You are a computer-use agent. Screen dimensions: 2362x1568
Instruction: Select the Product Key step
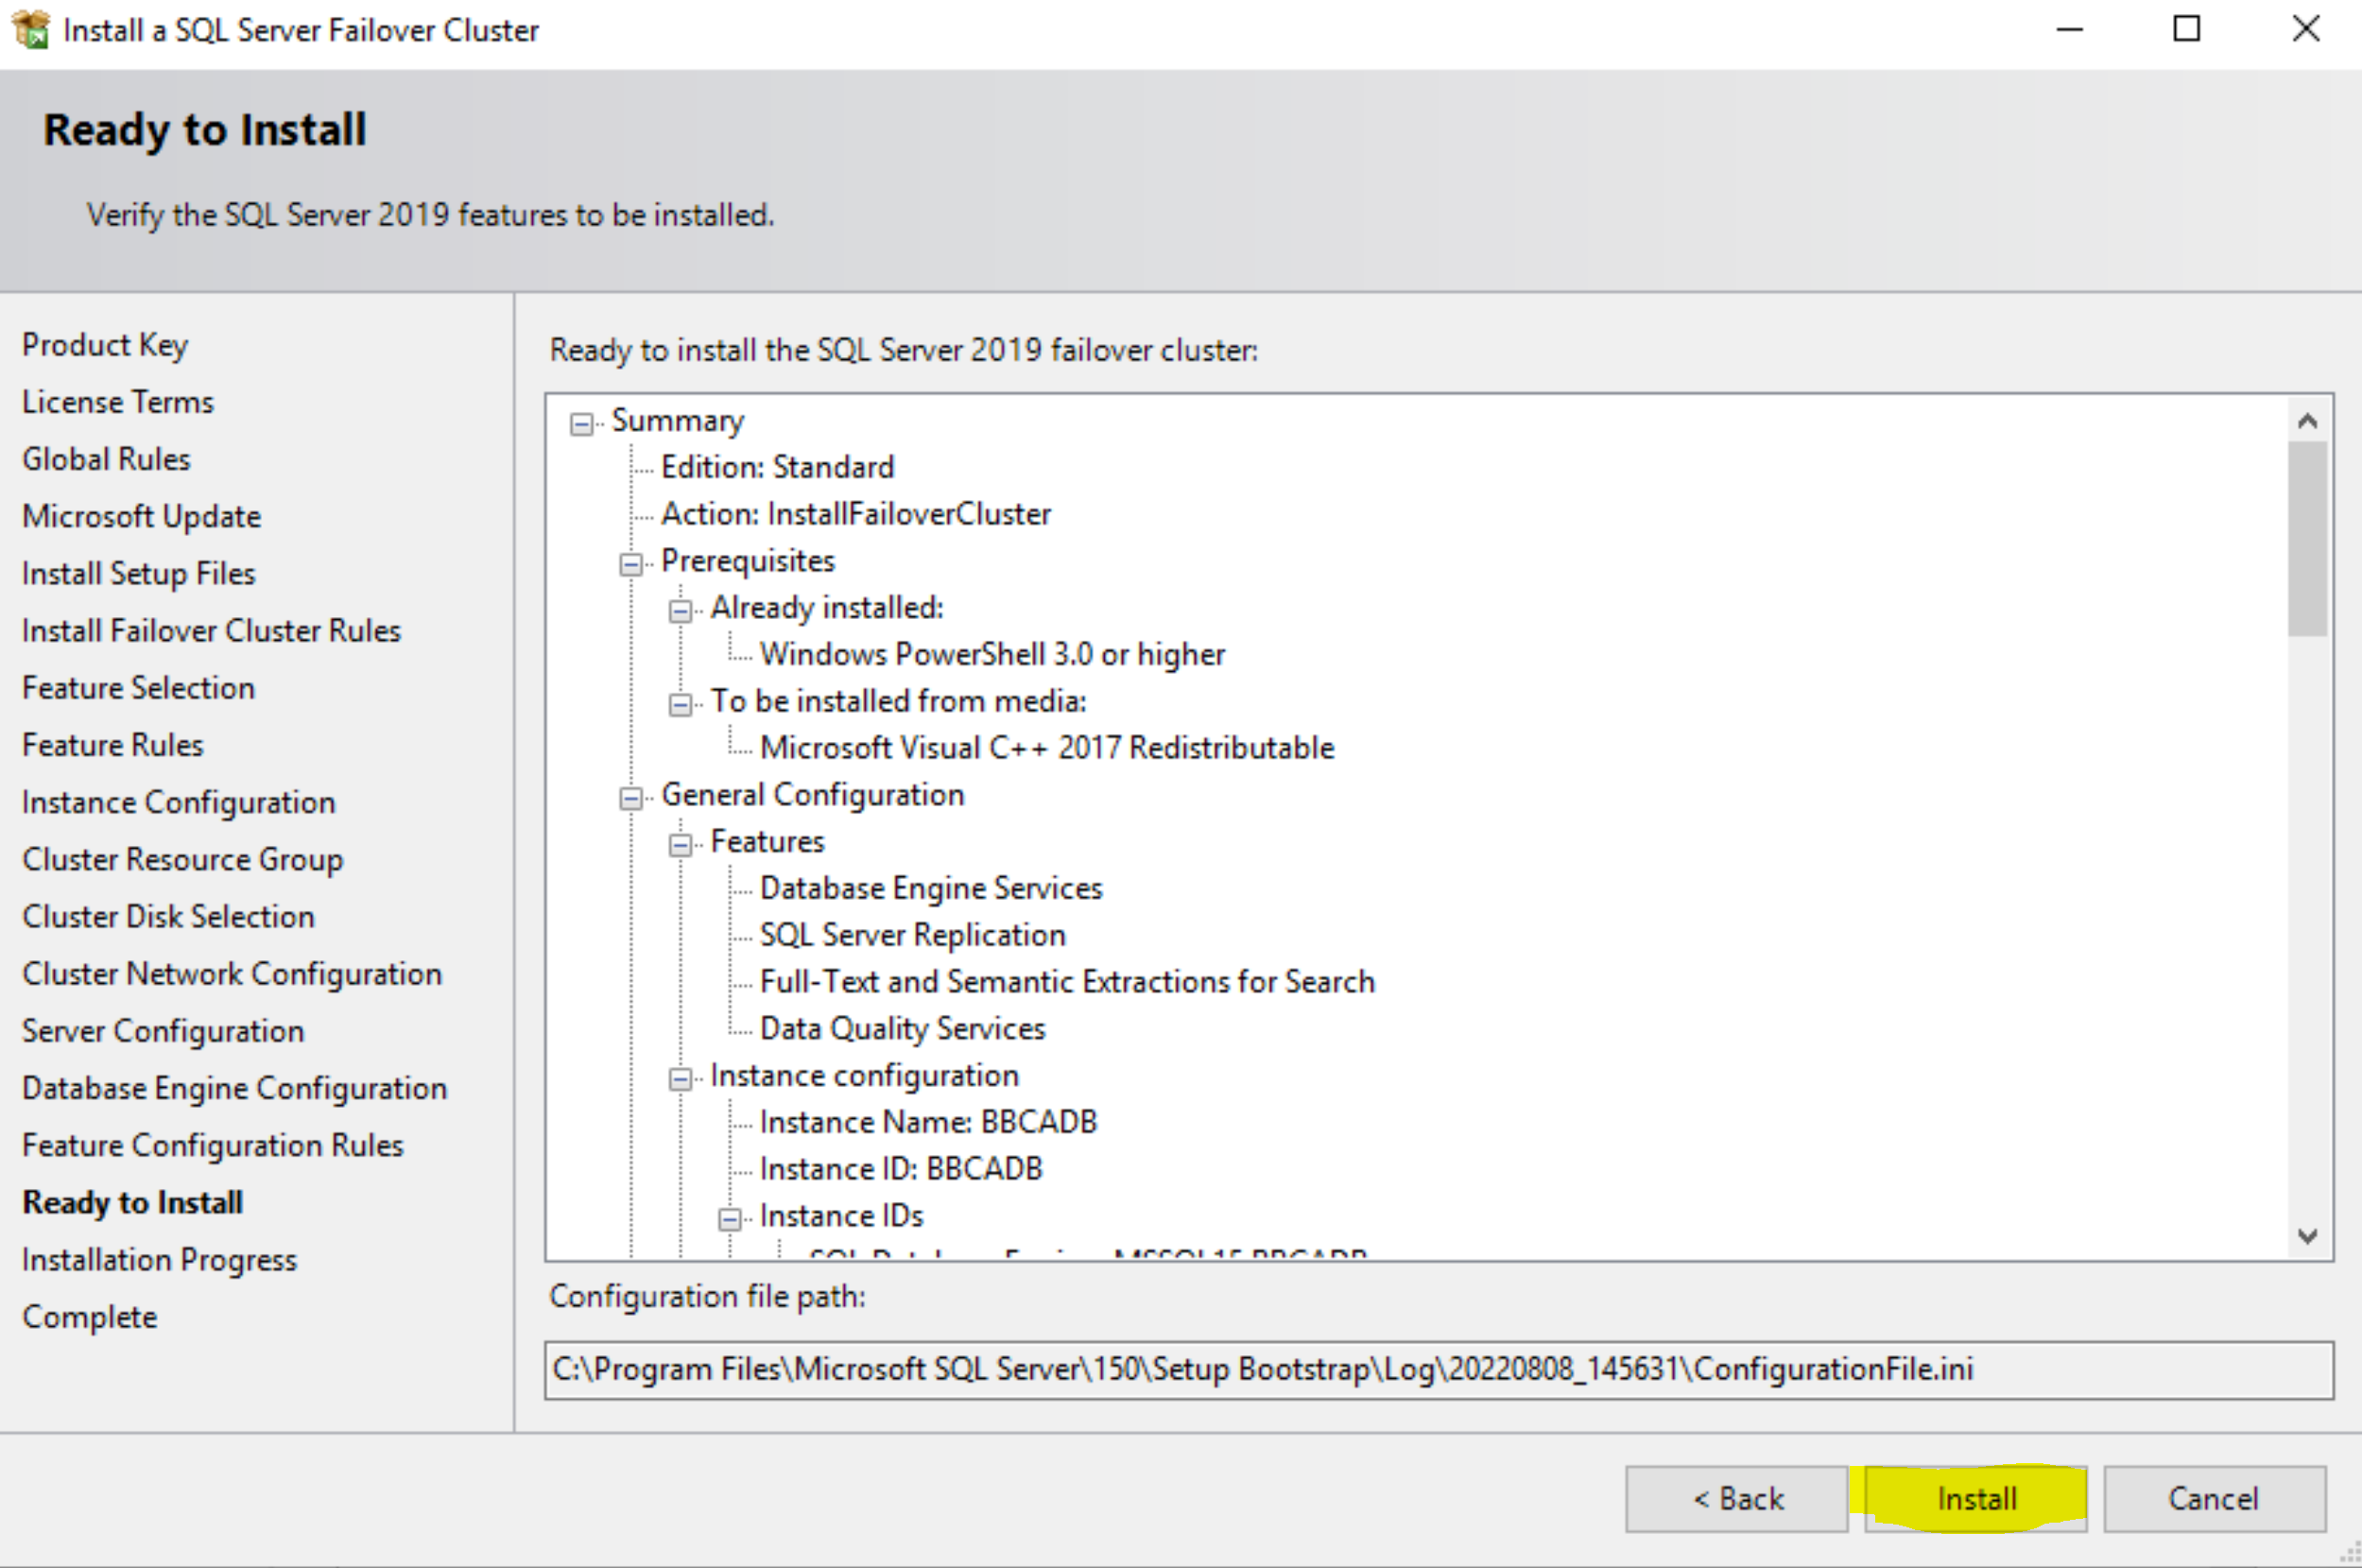[x=105, y=345]
